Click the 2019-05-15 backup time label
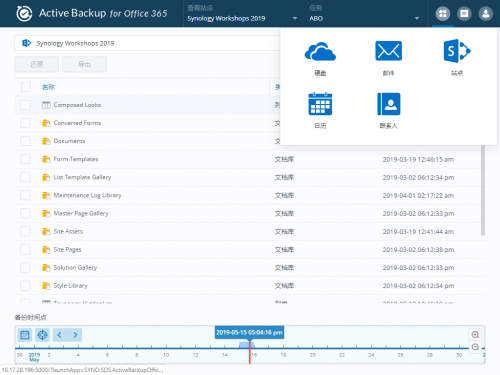 point(249,332)
